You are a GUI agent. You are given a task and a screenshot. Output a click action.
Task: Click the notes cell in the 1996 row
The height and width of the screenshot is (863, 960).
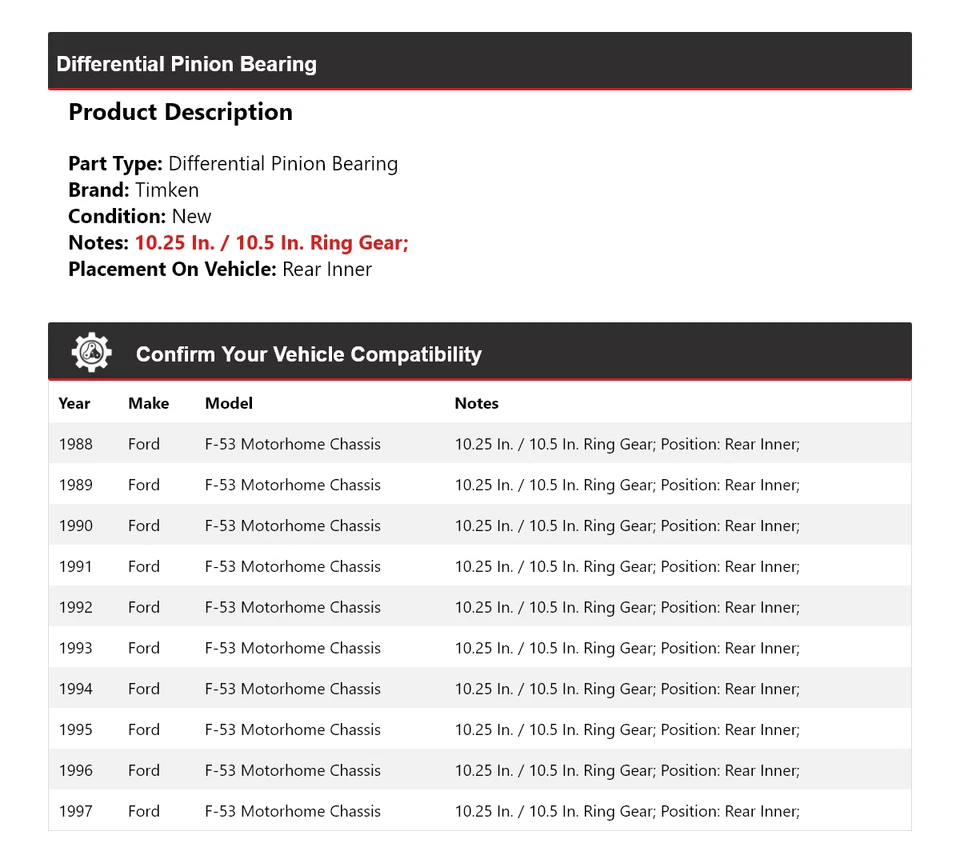[627, 770]
